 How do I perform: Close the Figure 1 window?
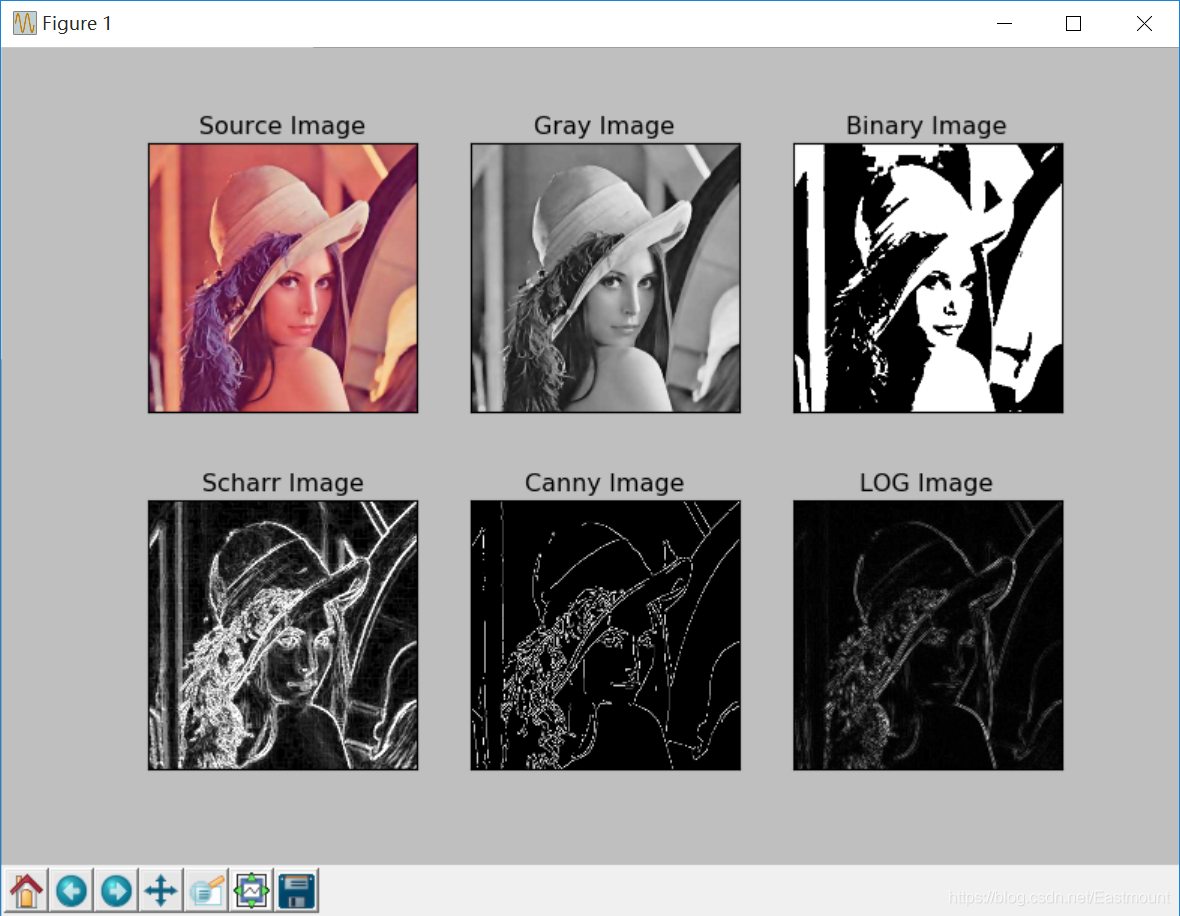tap(1144, 23)
